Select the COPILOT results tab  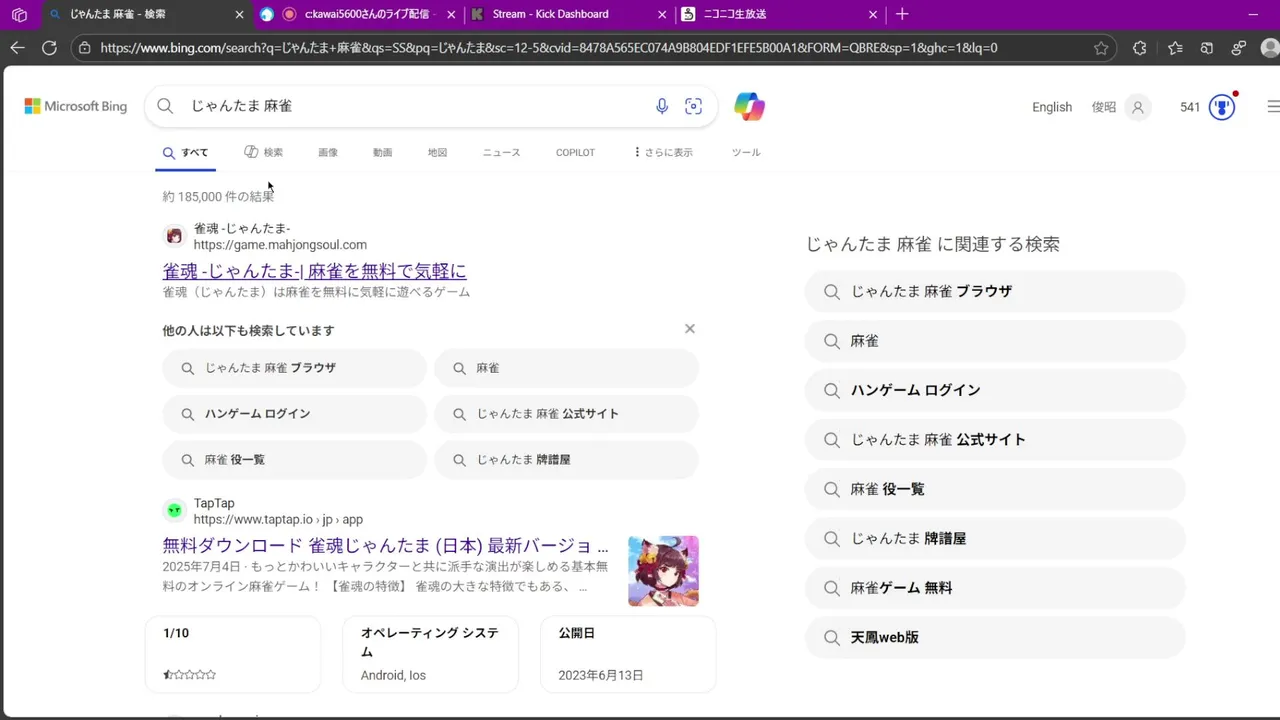(x=575, y=153)
